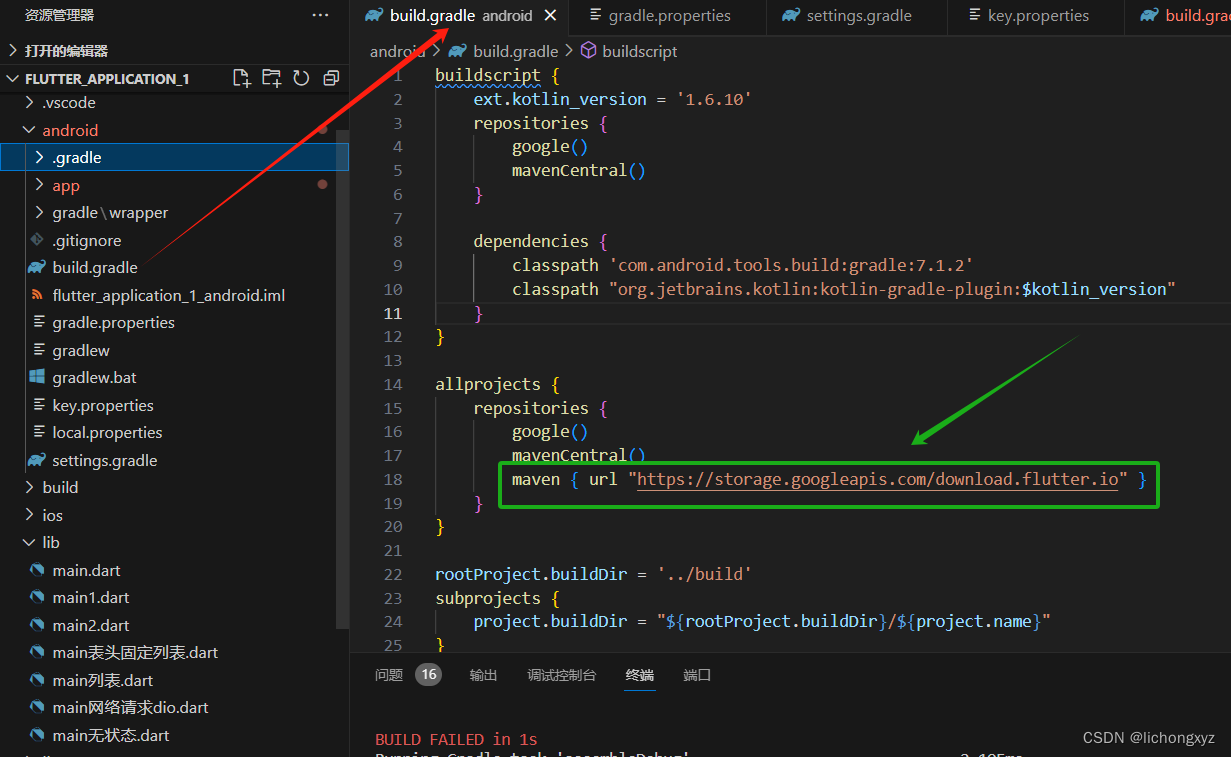This screenshot has width=1231, height=757.
Task: Click the New File icon
Action: click(x=241, y=78)
